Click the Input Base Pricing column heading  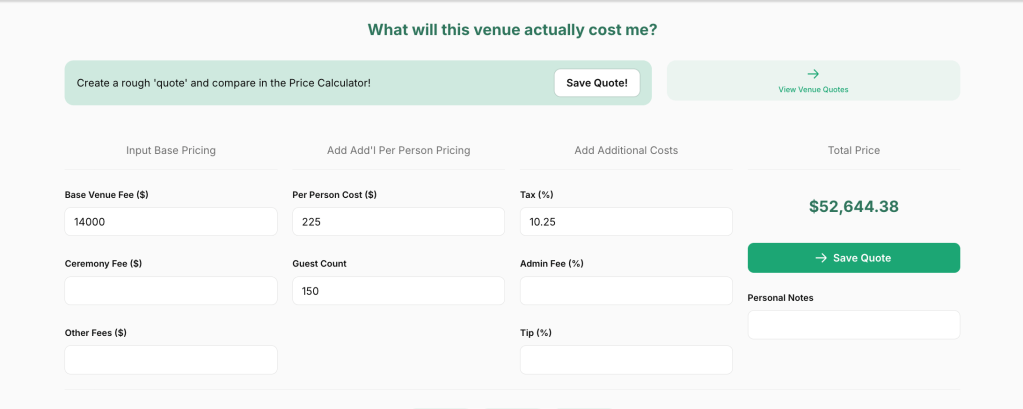click(171, 150)
